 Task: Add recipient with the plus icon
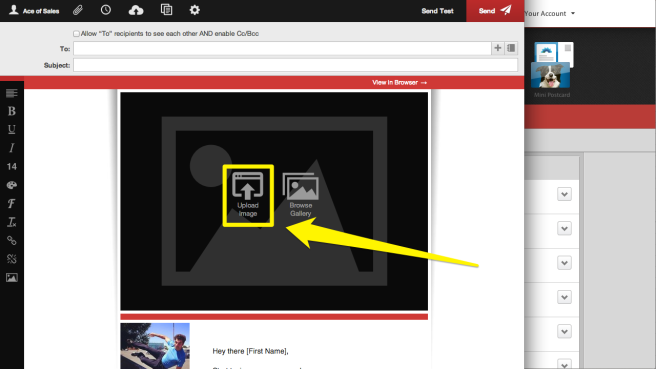click(x=497, y=48)
